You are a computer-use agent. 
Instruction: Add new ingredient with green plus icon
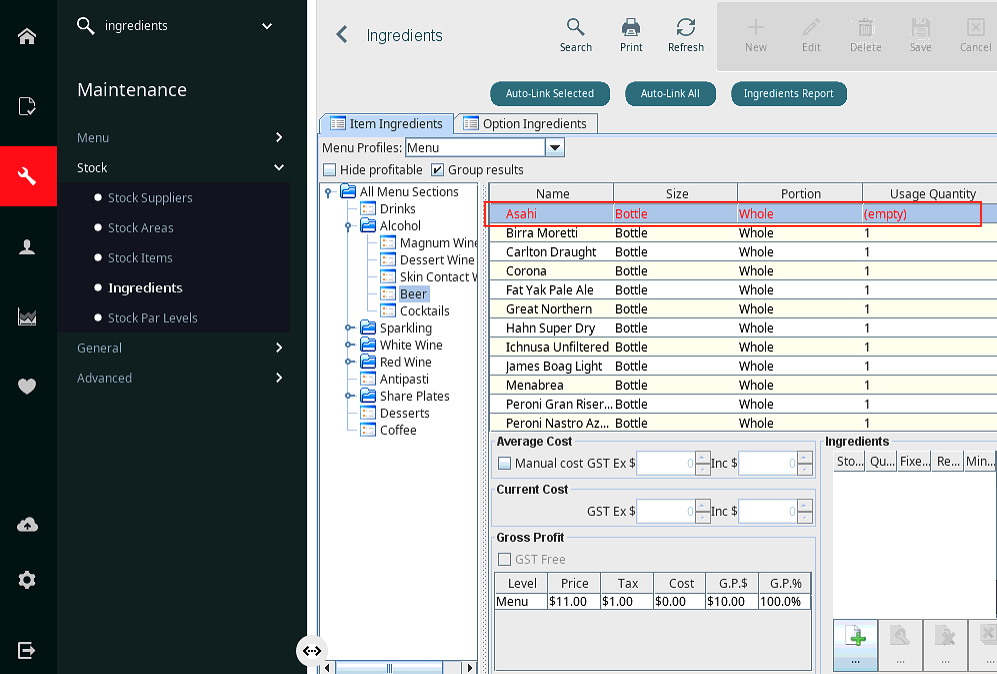(x=855, y=643)
